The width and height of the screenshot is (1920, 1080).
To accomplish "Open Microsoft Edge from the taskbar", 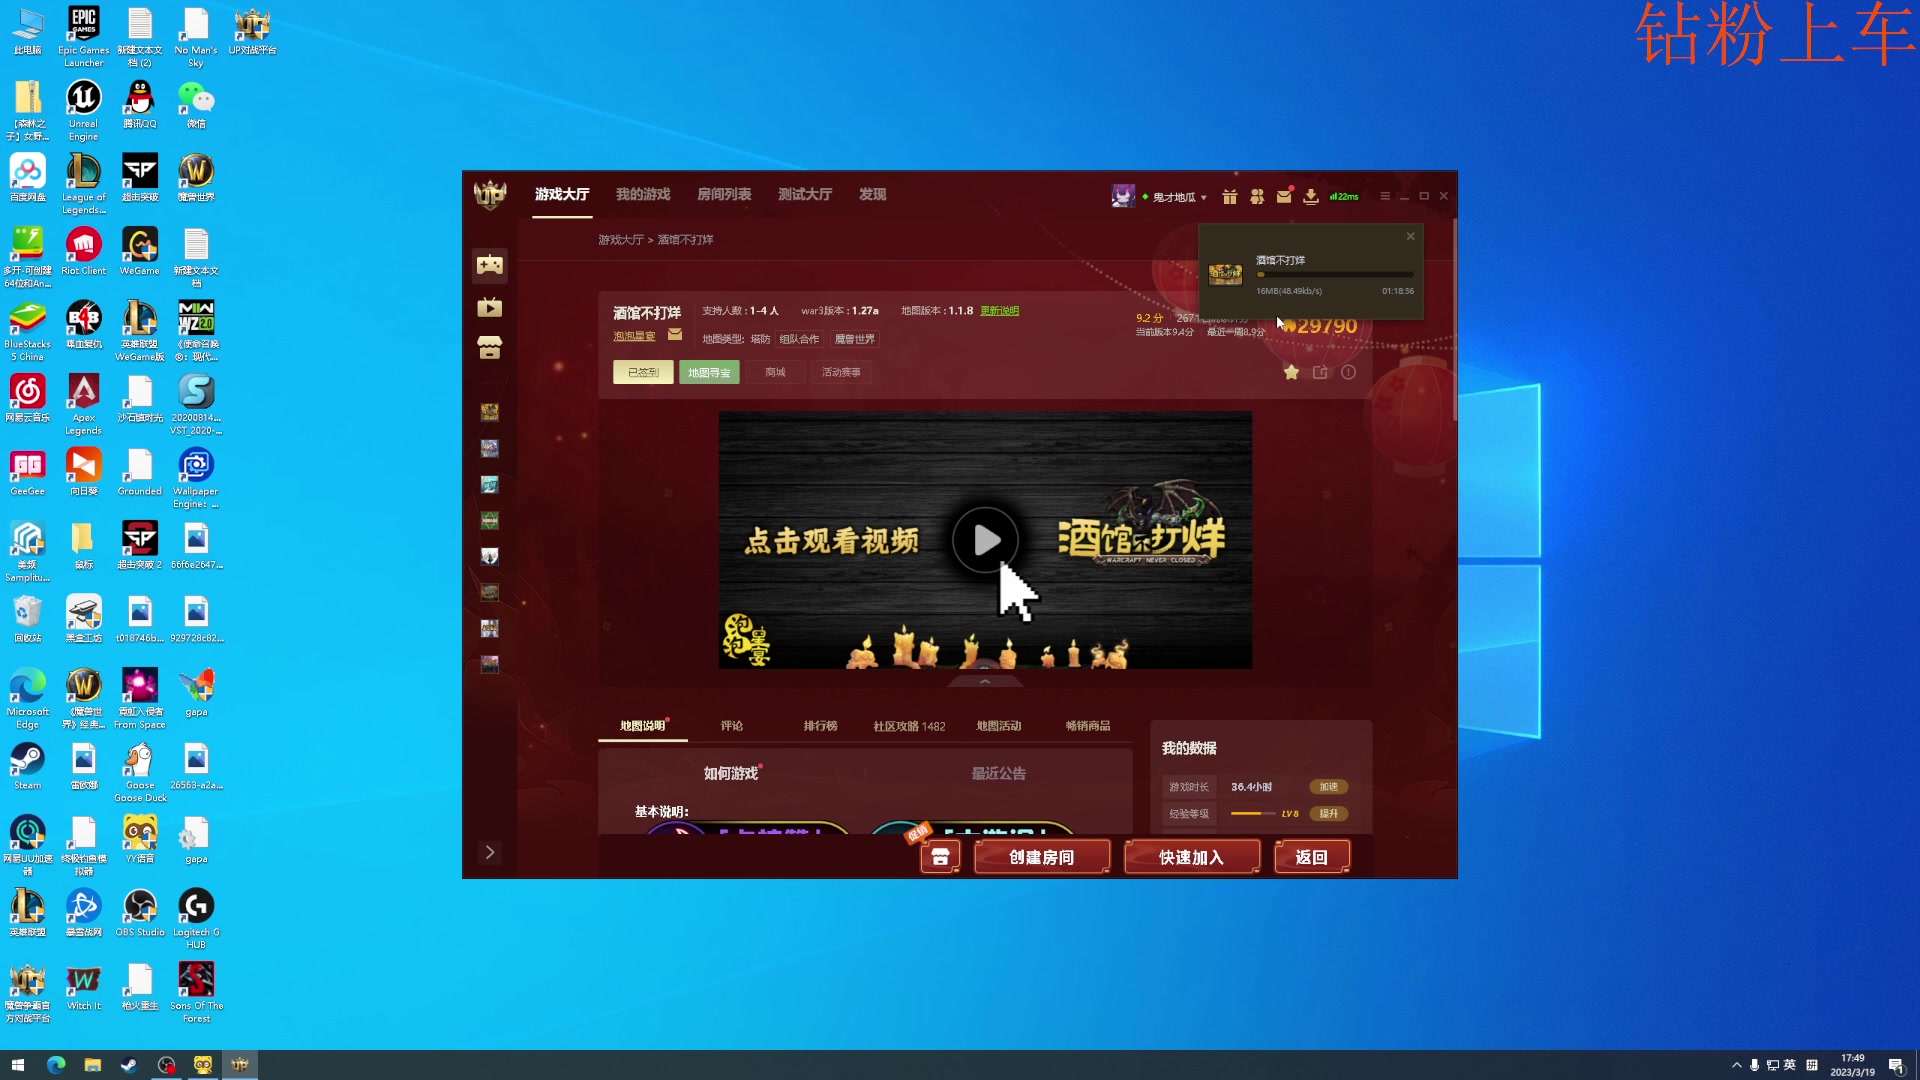I will click(56, 1065).
